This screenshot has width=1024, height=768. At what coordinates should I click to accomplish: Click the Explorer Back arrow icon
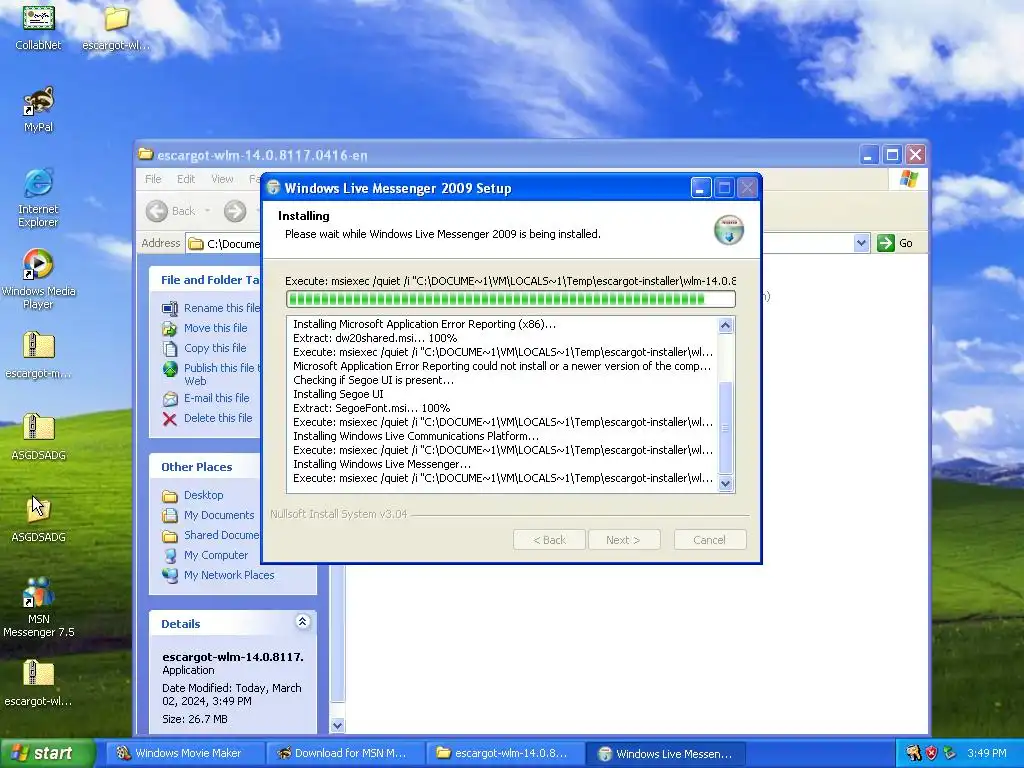click(x=157, y=211)
